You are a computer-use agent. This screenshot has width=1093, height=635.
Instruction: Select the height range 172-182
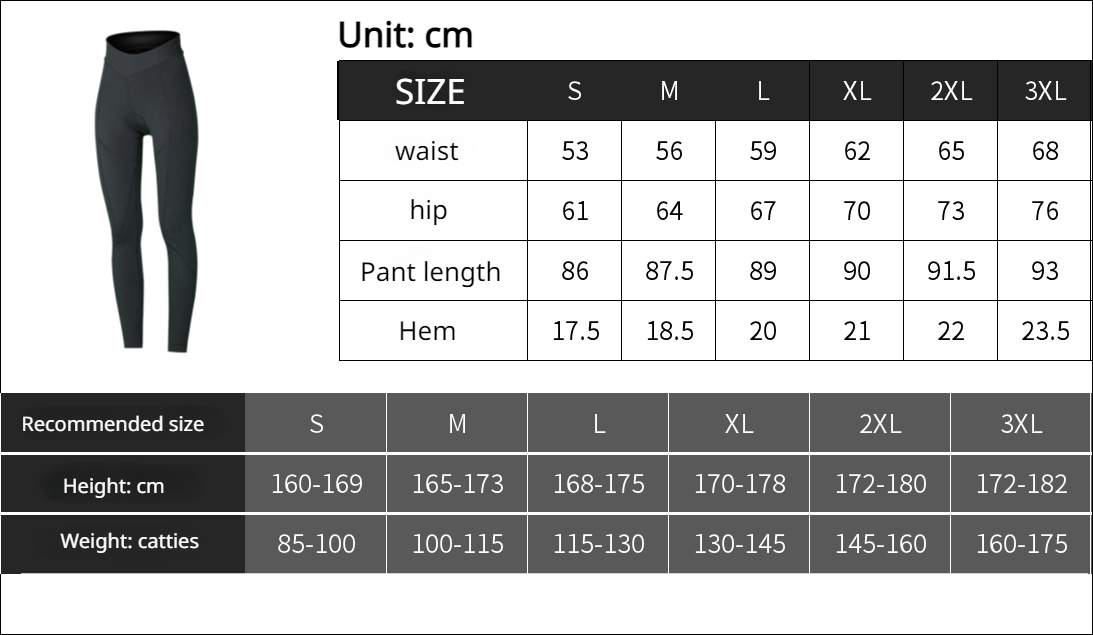point(1021,485)
